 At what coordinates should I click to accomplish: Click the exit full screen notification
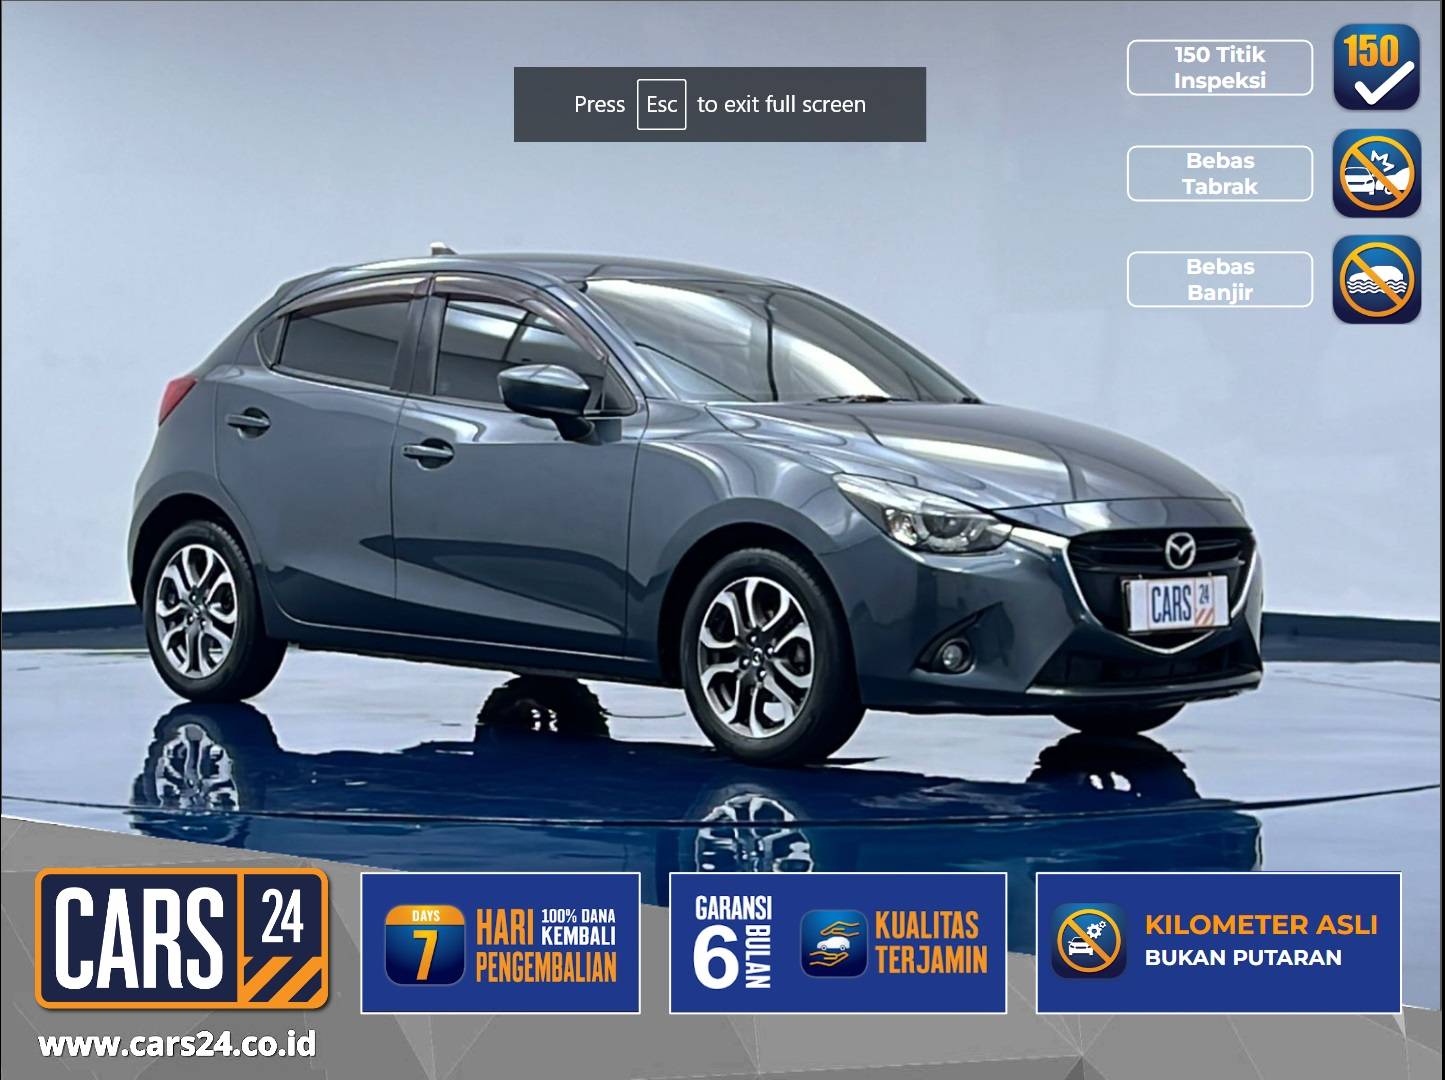720,104
